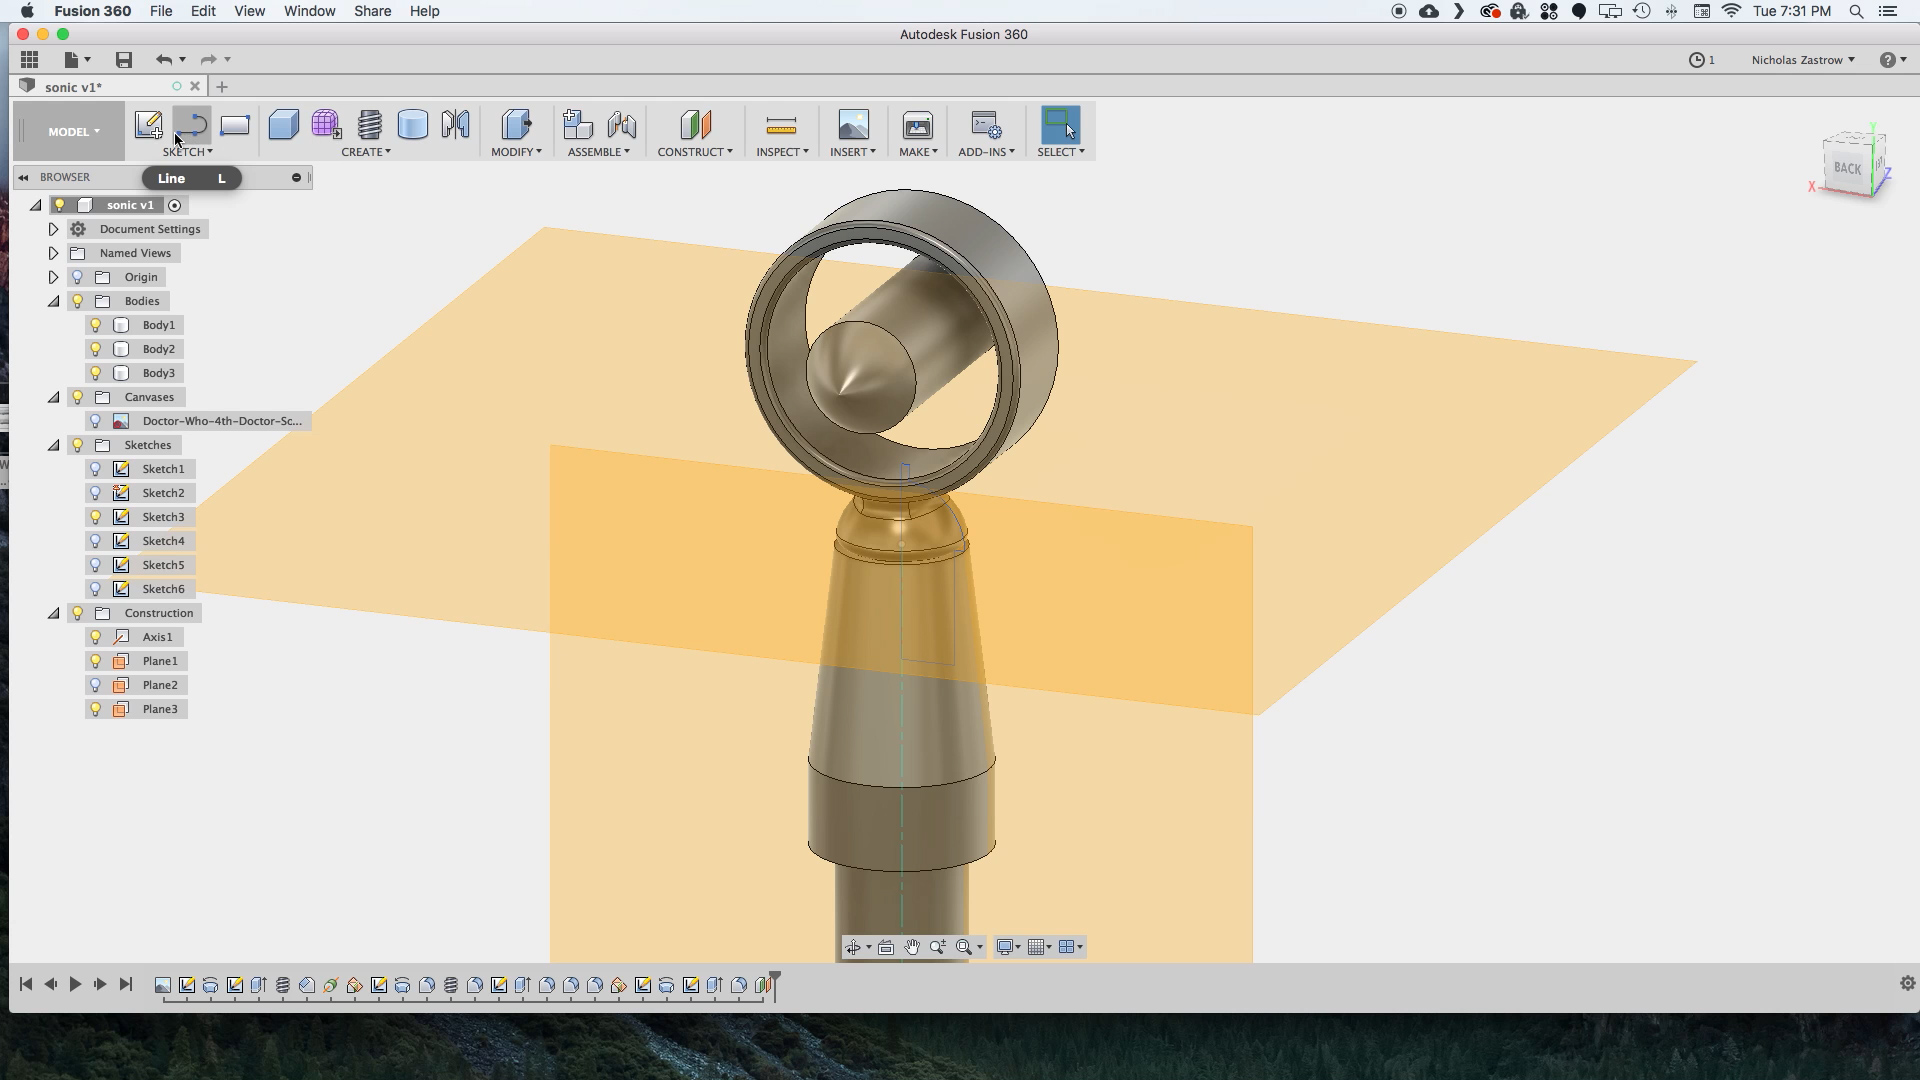Toggle visibility bulb for Body3
Screen dimensions: 1920x1080
(96, 373)
